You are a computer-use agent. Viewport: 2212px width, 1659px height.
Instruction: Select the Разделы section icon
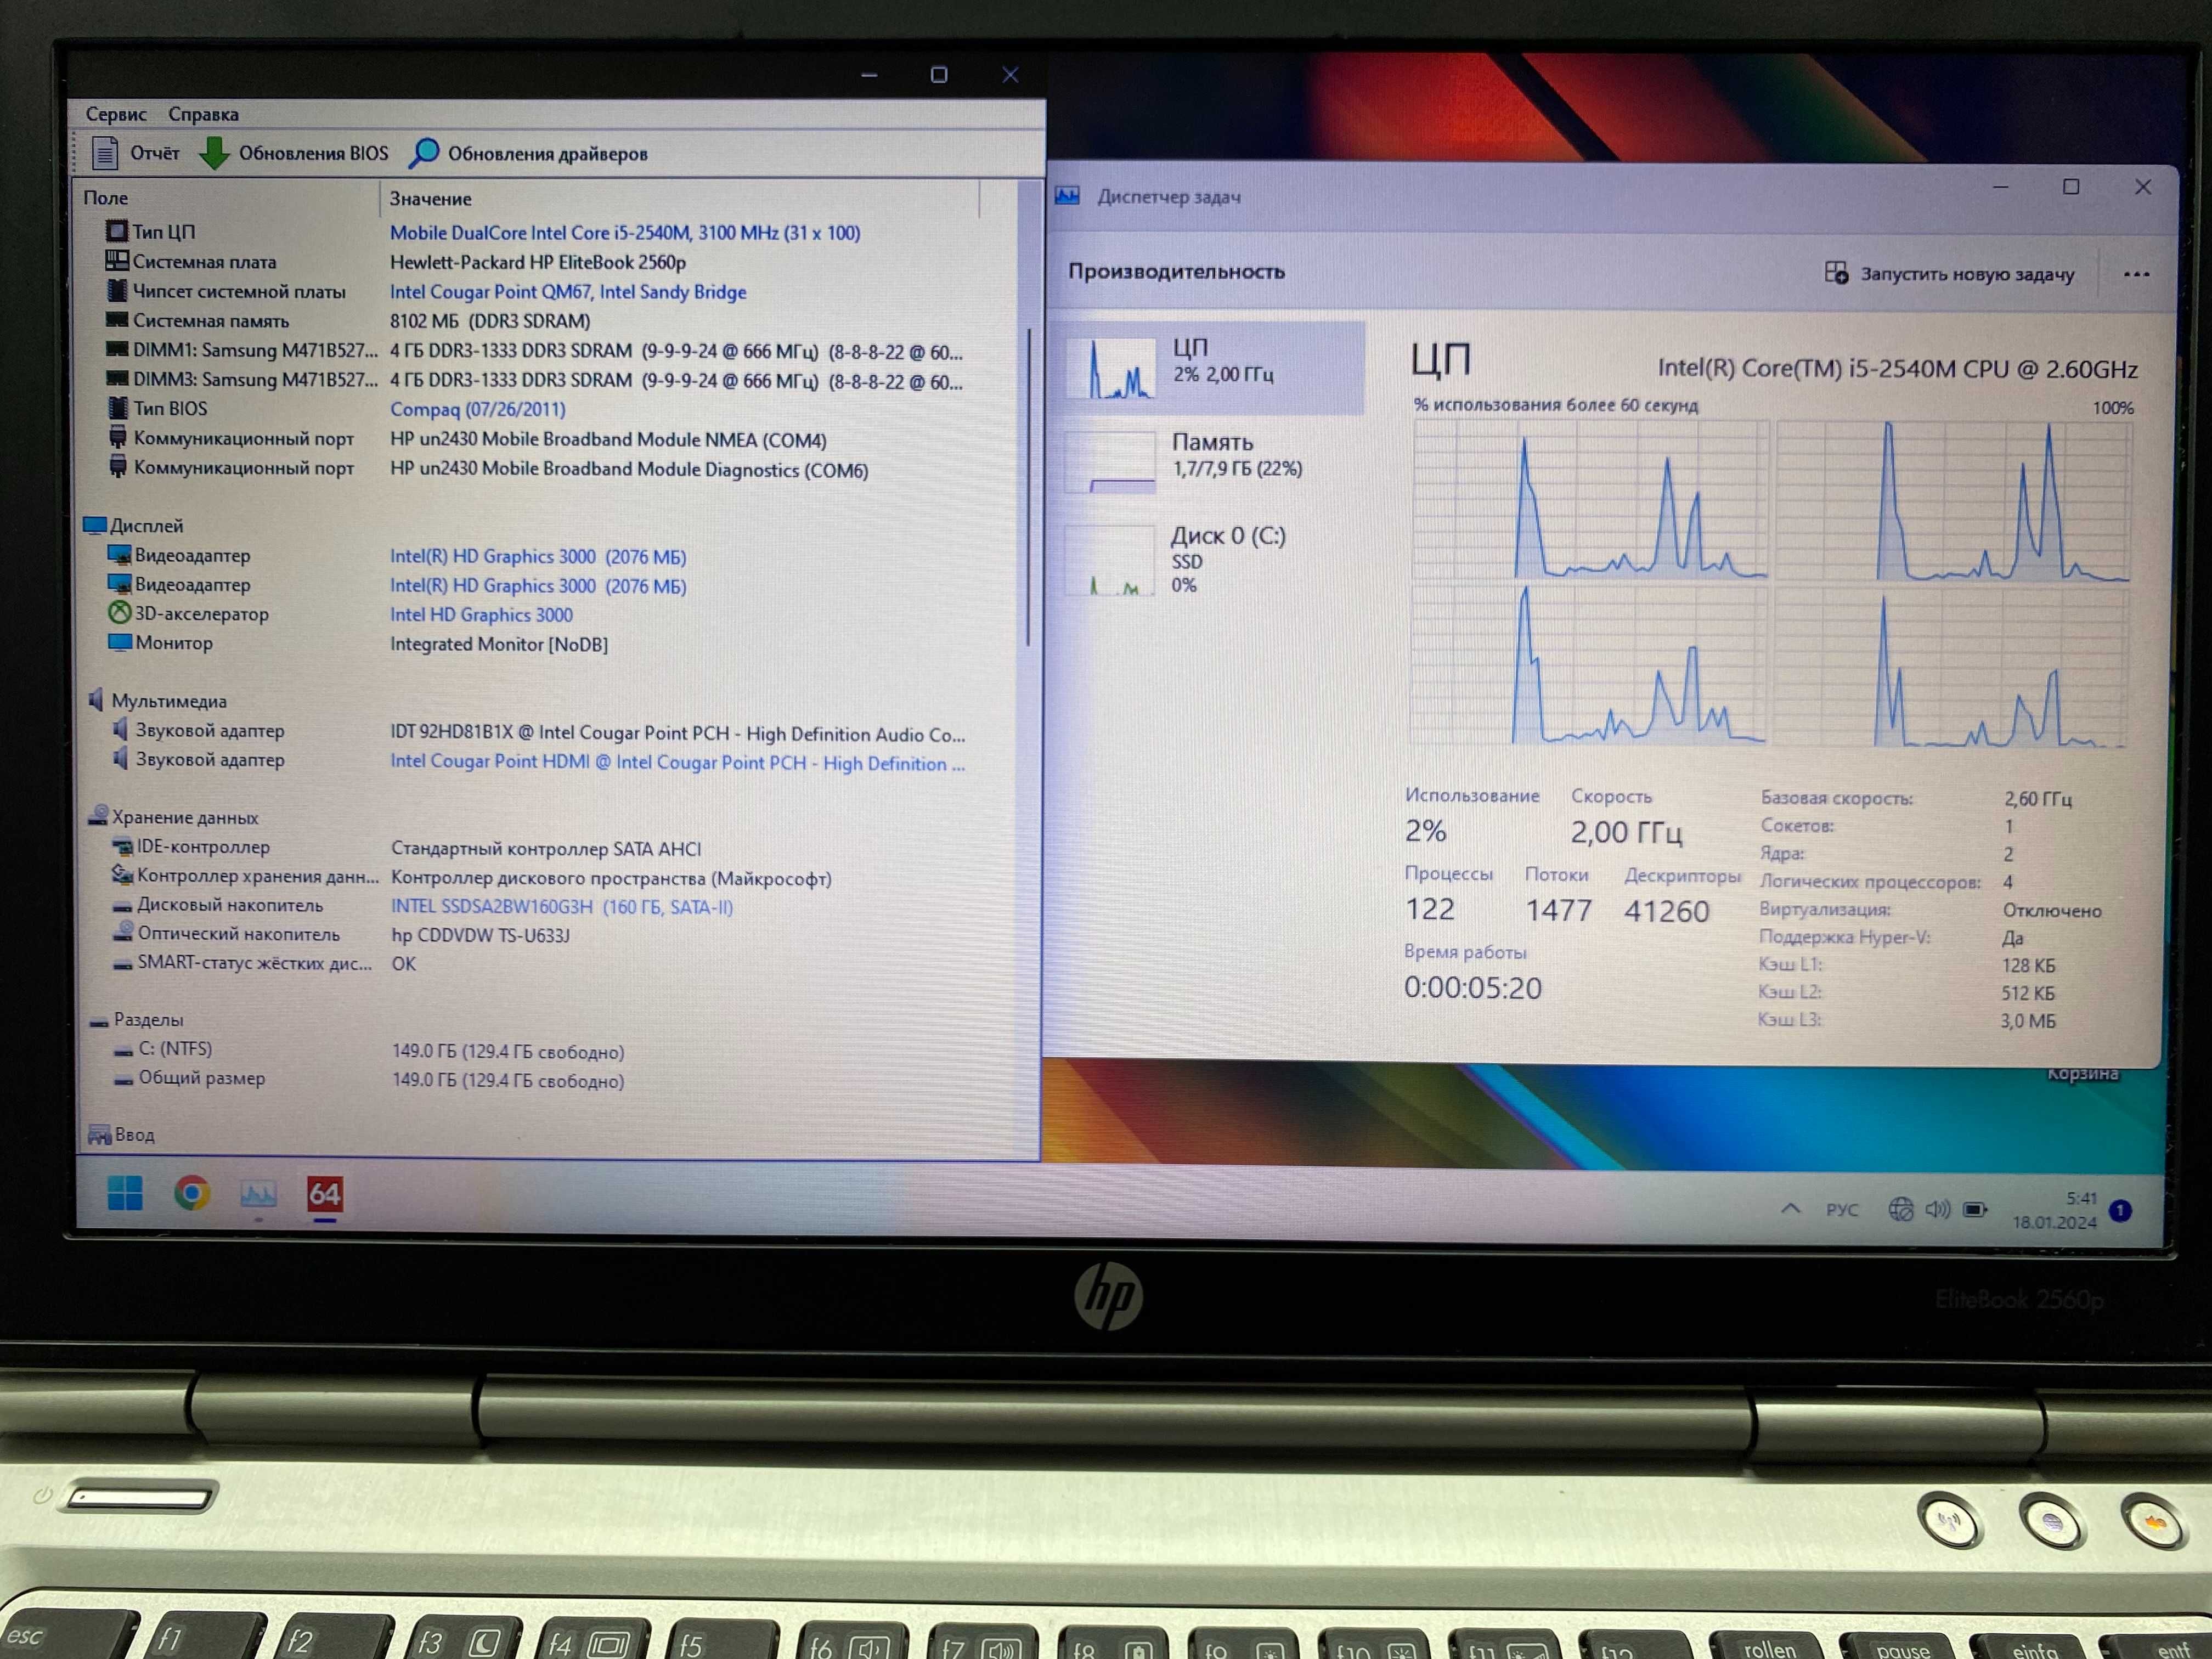pyautogui.click(x=99, y=1021)
